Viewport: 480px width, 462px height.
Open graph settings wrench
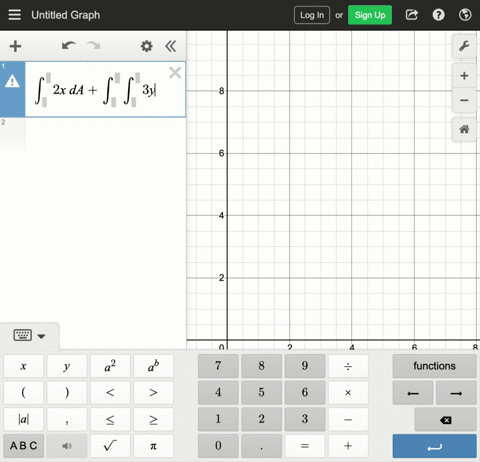tap(464, 46)
